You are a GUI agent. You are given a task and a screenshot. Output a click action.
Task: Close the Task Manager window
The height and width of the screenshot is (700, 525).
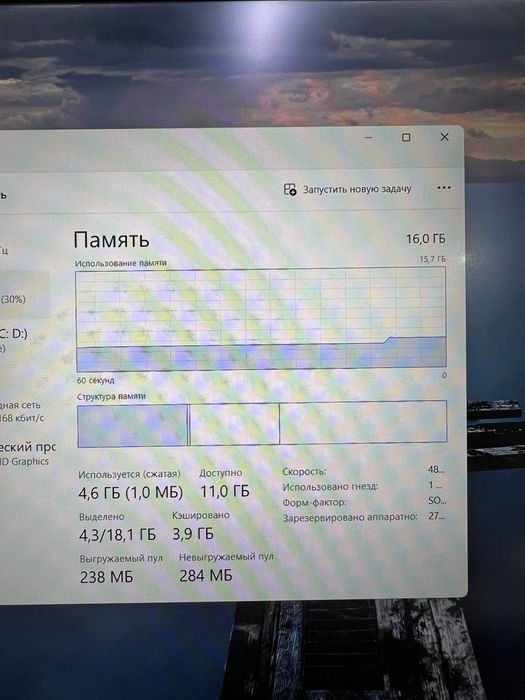click(444, 137)
